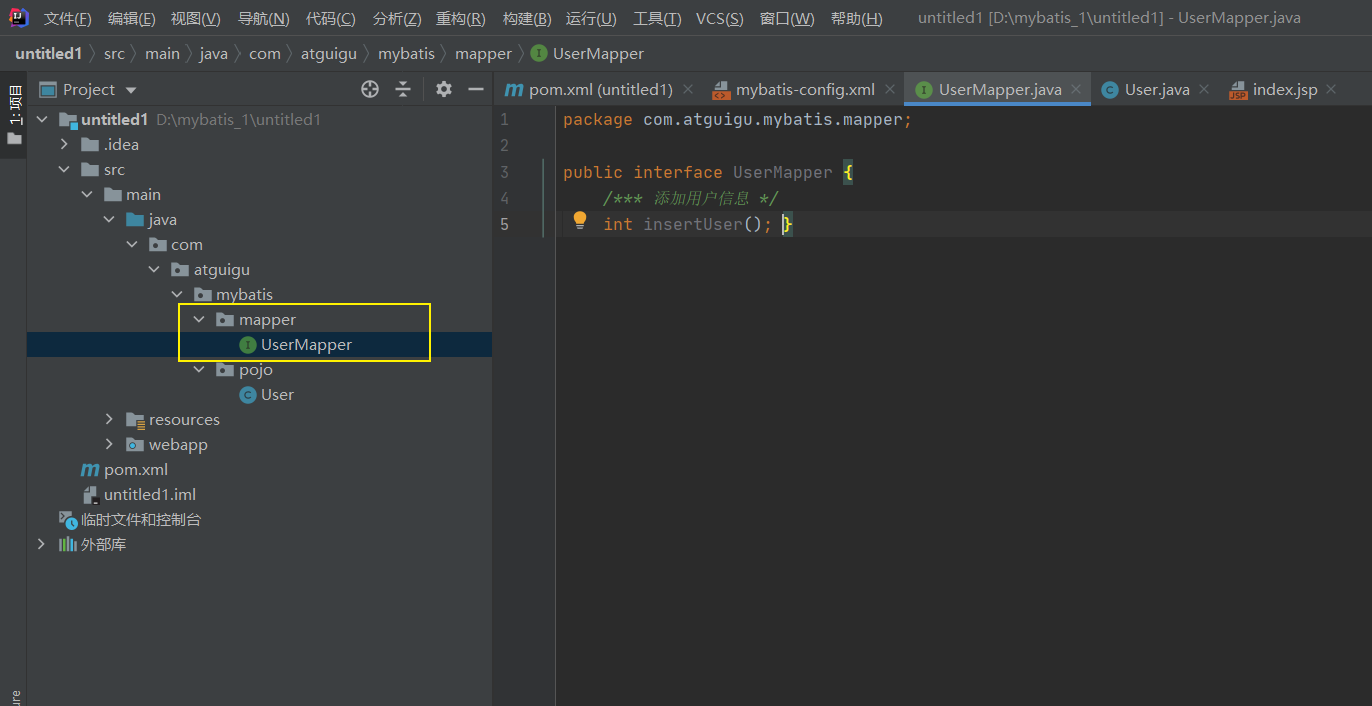Select User under pojo in tree
The image size is (1372, 706).
click(x=277, y=395)
